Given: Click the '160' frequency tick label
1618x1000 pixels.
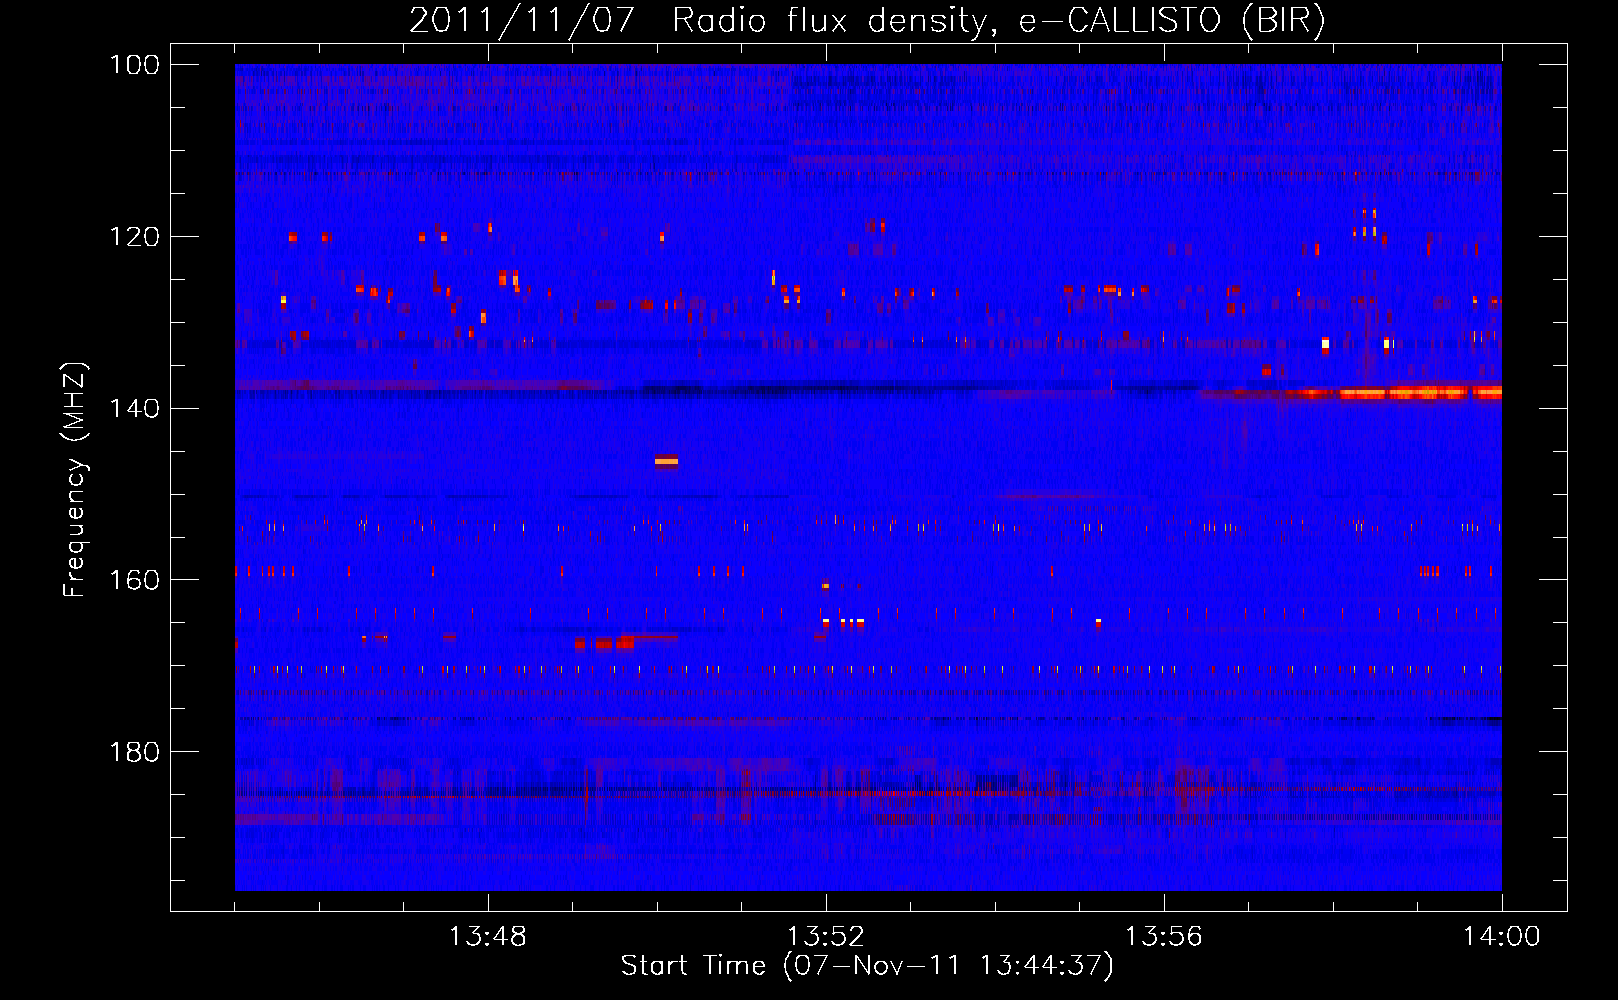Looking at the screenshot, I should [134, 580].
